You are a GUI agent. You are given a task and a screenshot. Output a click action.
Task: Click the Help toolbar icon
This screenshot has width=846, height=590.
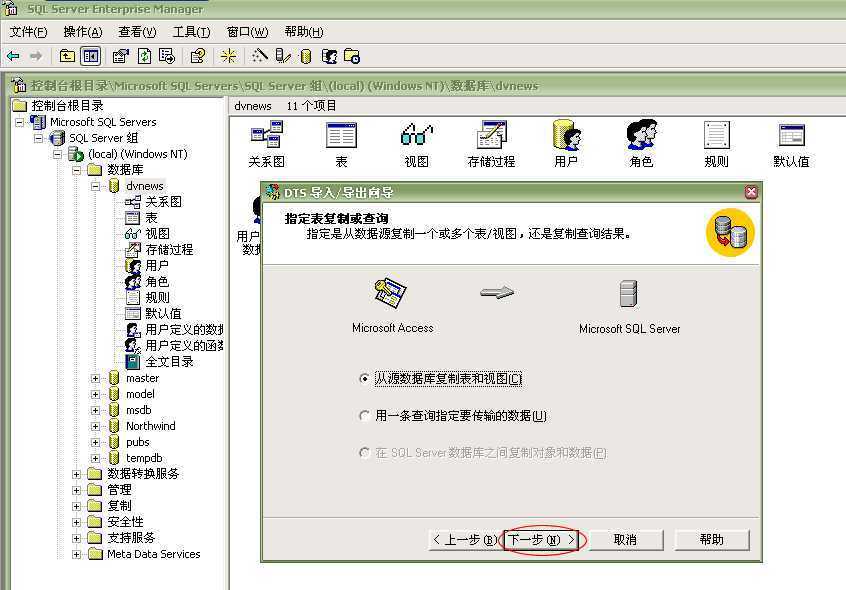coord(198,56)
